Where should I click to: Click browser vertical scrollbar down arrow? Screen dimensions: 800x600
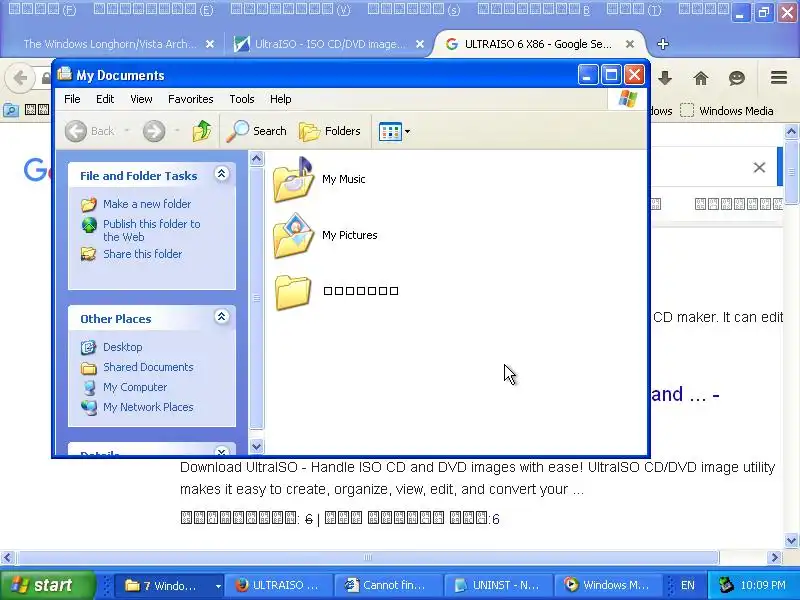coord(791,540)
